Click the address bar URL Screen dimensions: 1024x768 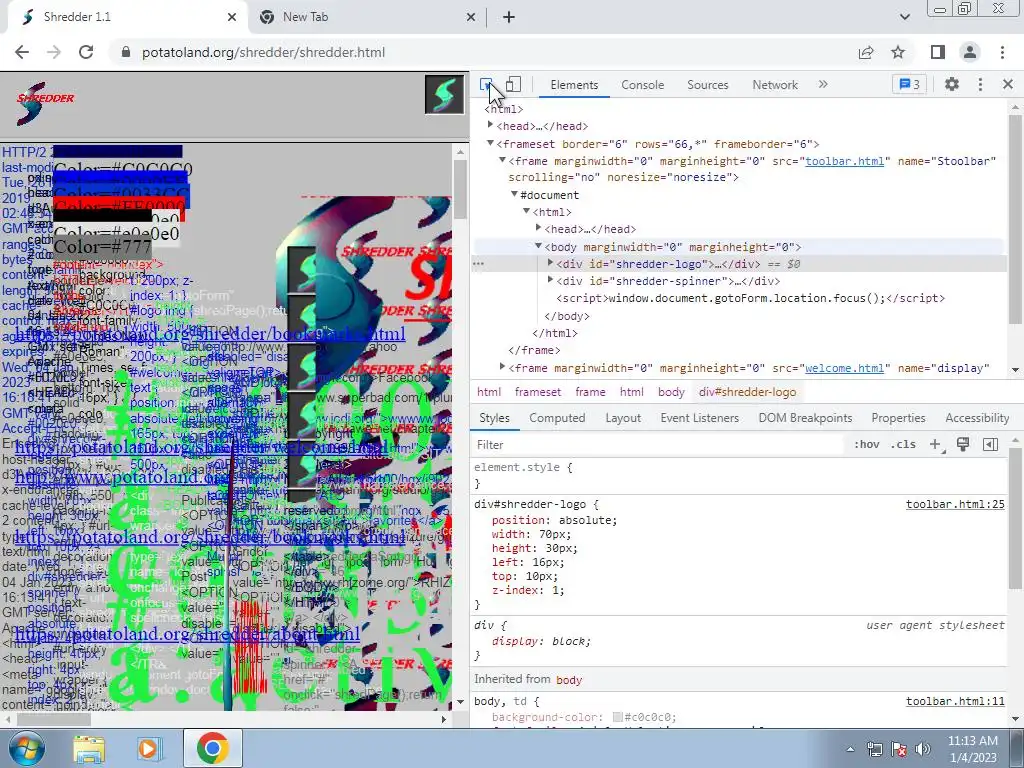click(x=264, y=52)
